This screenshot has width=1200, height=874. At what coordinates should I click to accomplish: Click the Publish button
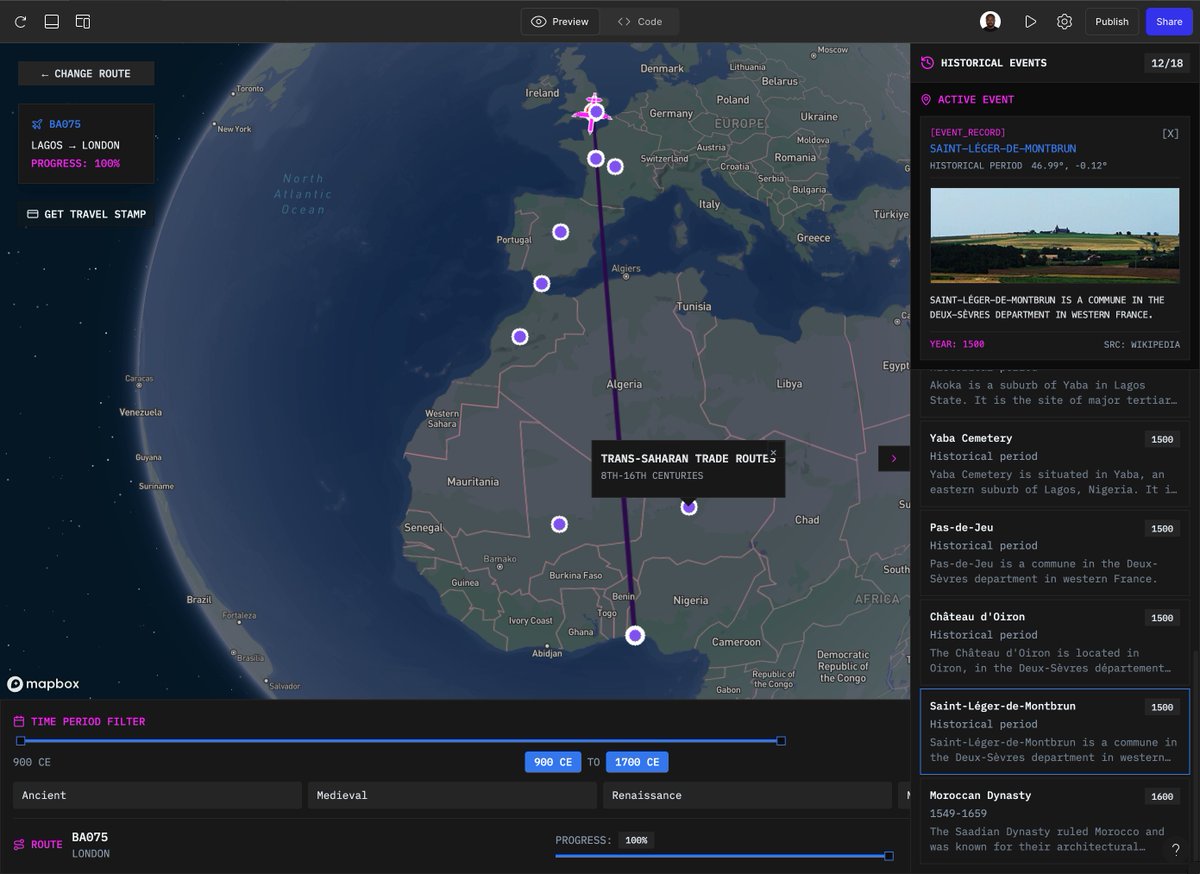[1111, 21]
